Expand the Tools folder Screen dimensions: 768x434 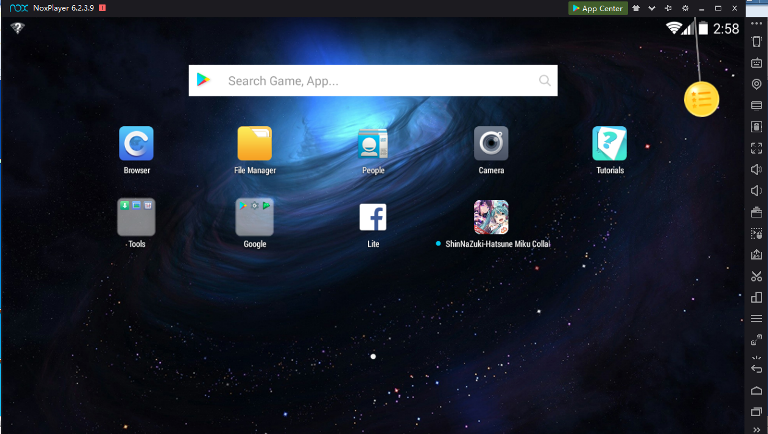(136, 217)
